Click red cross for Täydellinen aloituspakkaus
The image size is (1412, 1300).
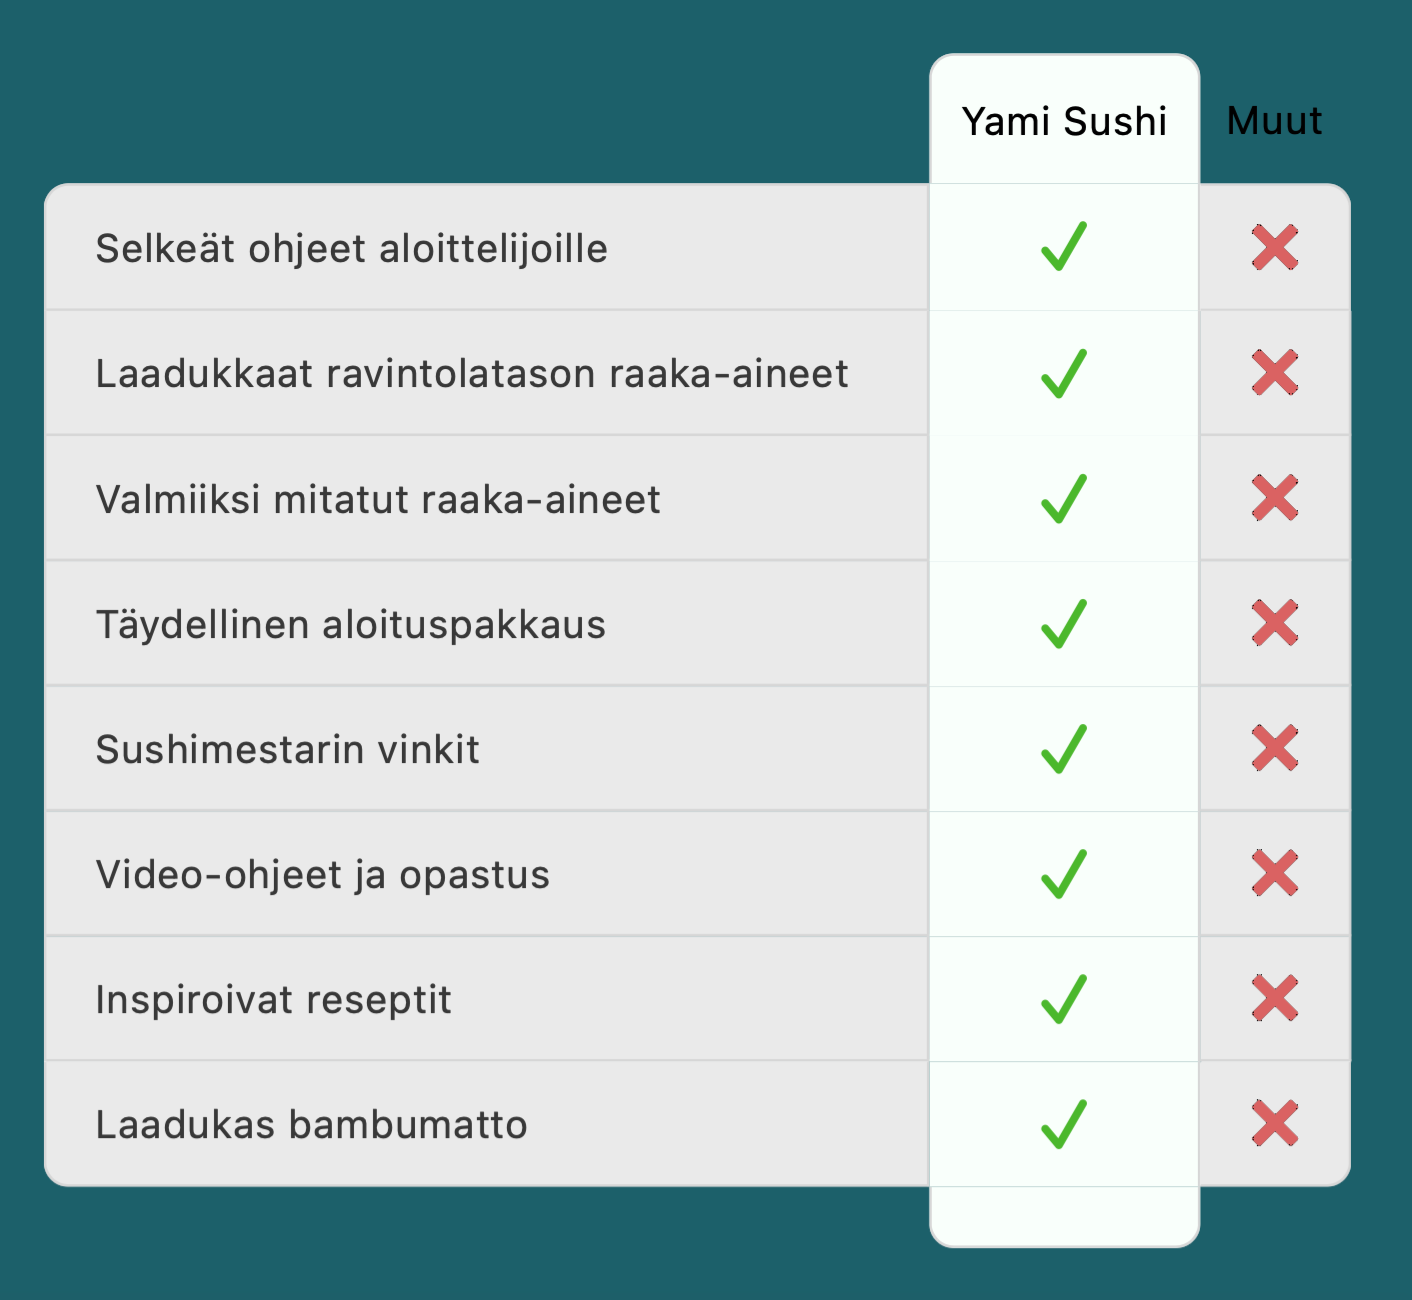point(1275,623)
